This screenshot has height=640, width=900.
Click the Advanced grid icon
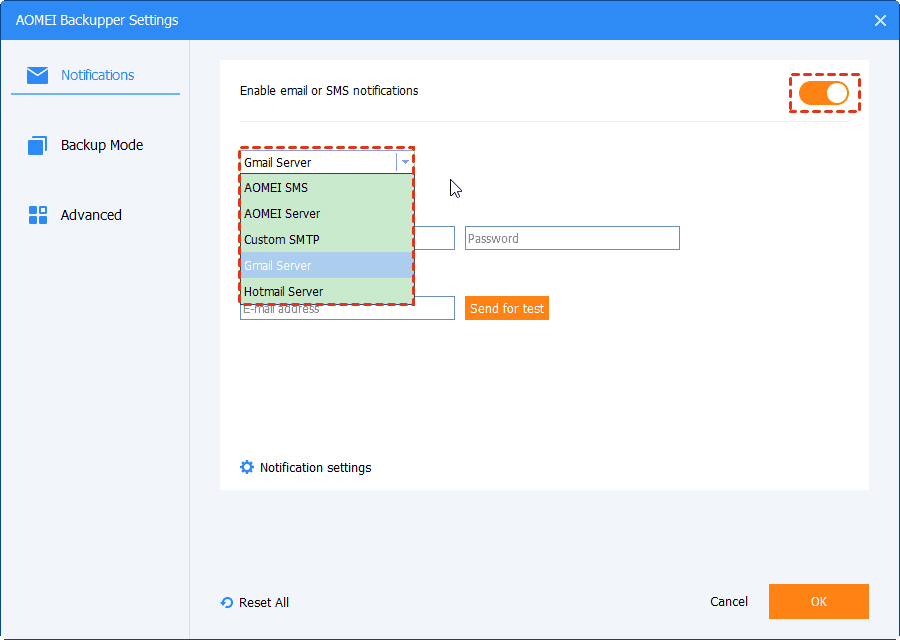coord(38,215)
